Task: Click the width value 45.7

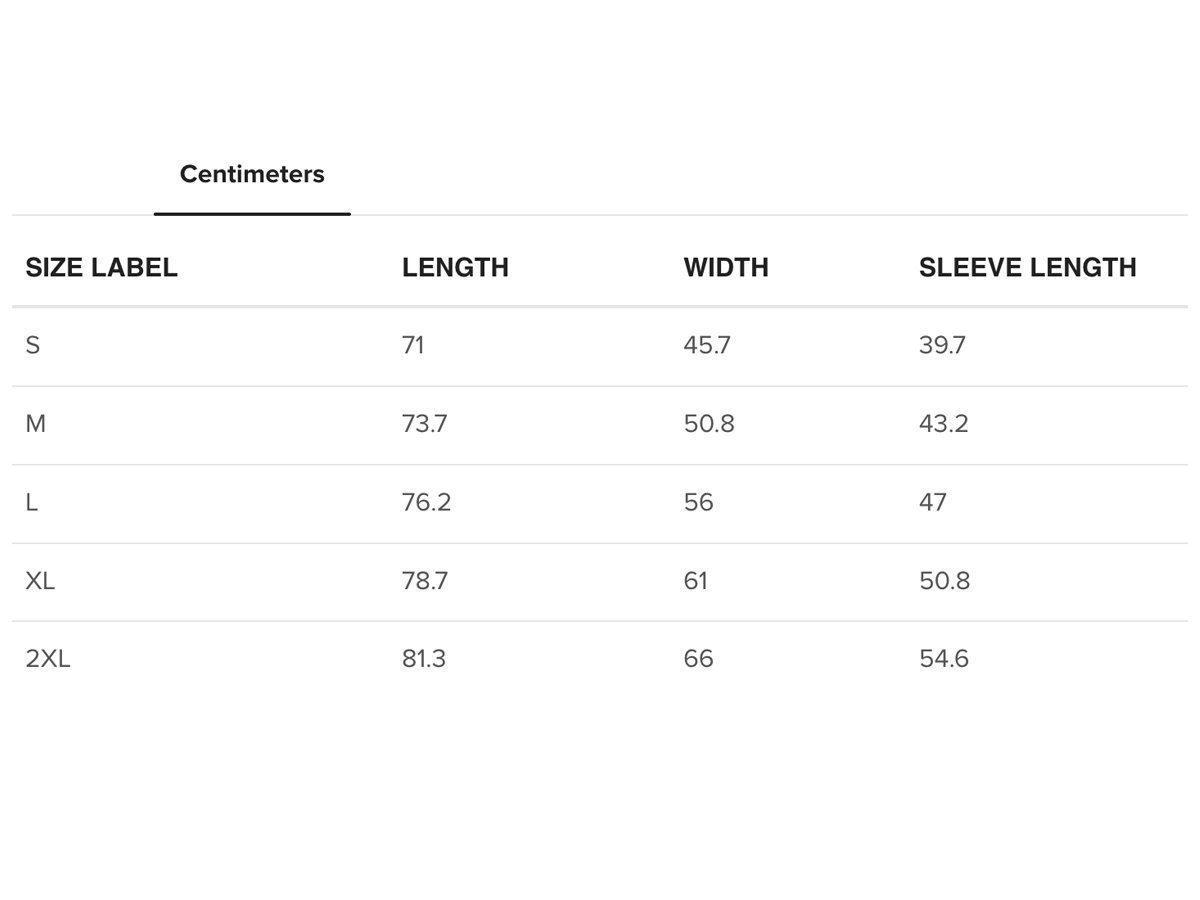Action: 707,346
